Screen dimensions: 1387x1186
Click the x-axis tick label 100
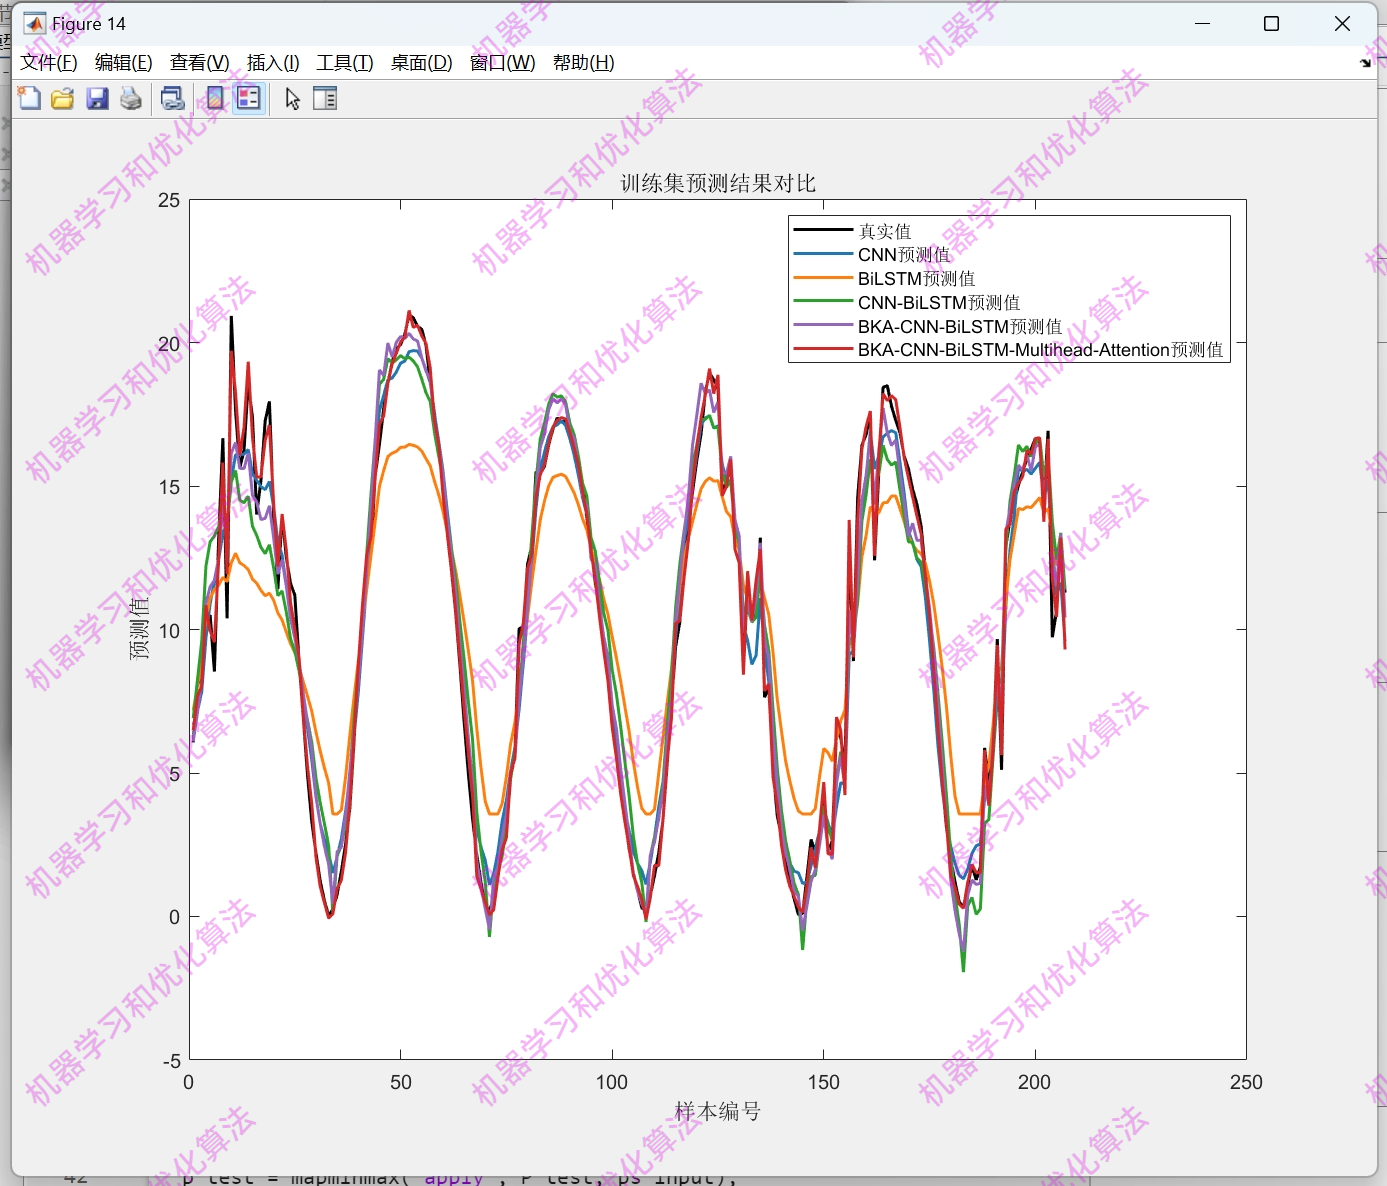tap(612, 1082)
